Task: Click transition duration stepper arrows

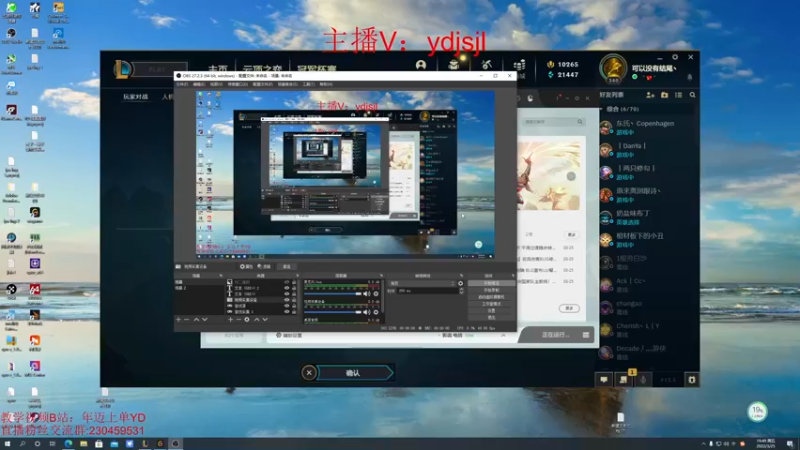Action: coord(461,291)
